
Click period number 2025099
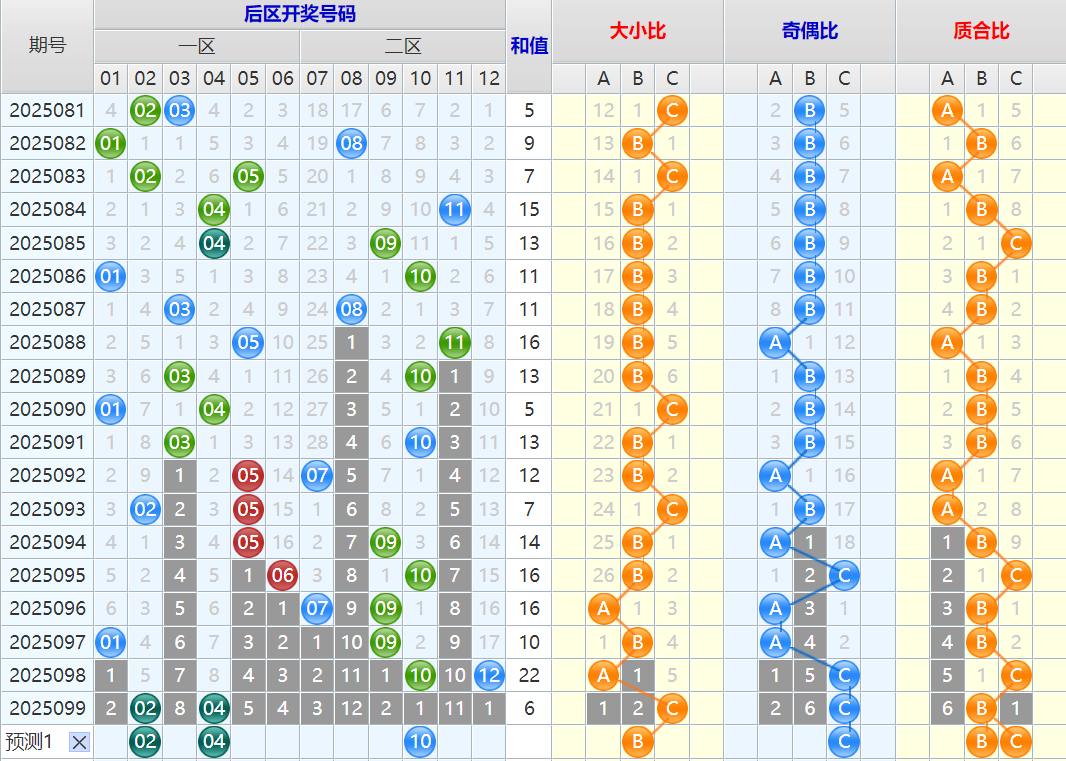coord(47,709)
